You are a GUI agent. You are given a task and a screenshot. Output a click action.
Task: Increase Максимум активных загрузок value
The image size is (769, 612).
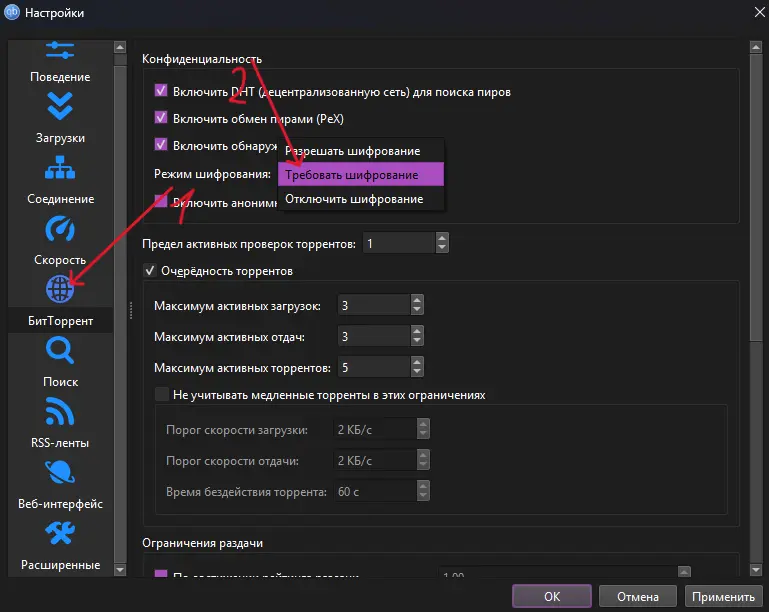[x=417, y=300]
